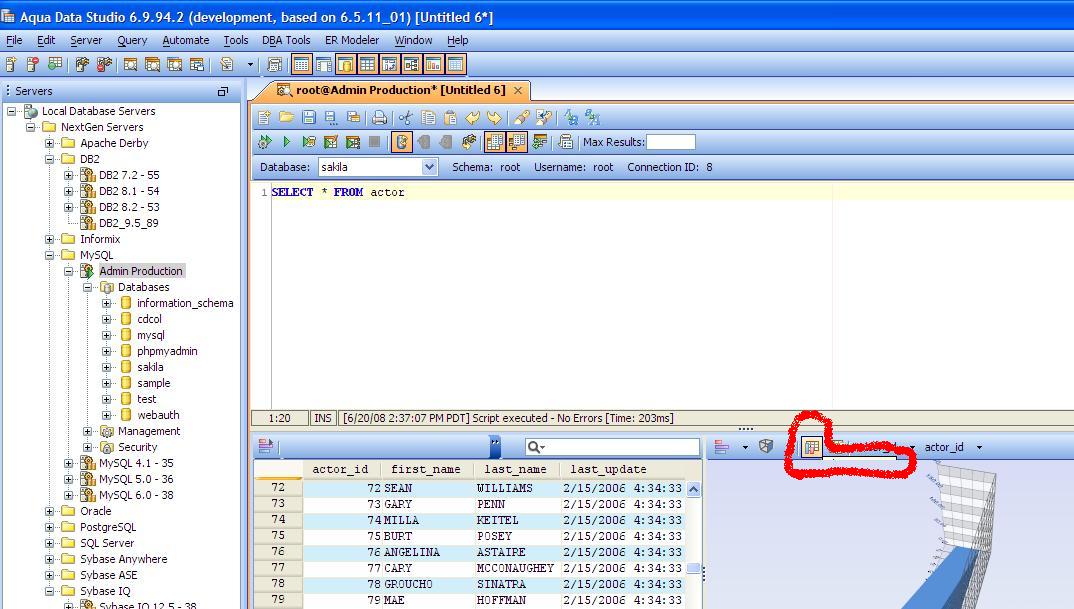Viewport: 1074px width, 609px height.
Task: Open the Automate menu
Action: click(x=186, y=40)
